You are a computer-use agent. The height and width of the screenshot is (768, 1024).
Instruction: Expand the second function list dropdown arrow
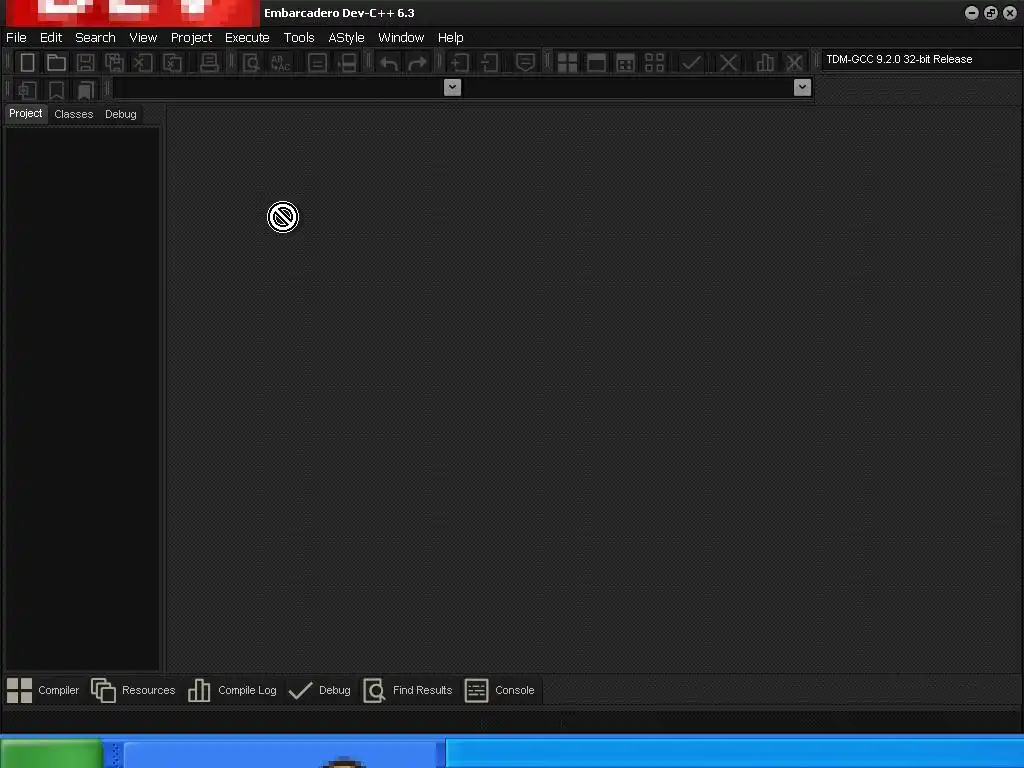[802, 87]
